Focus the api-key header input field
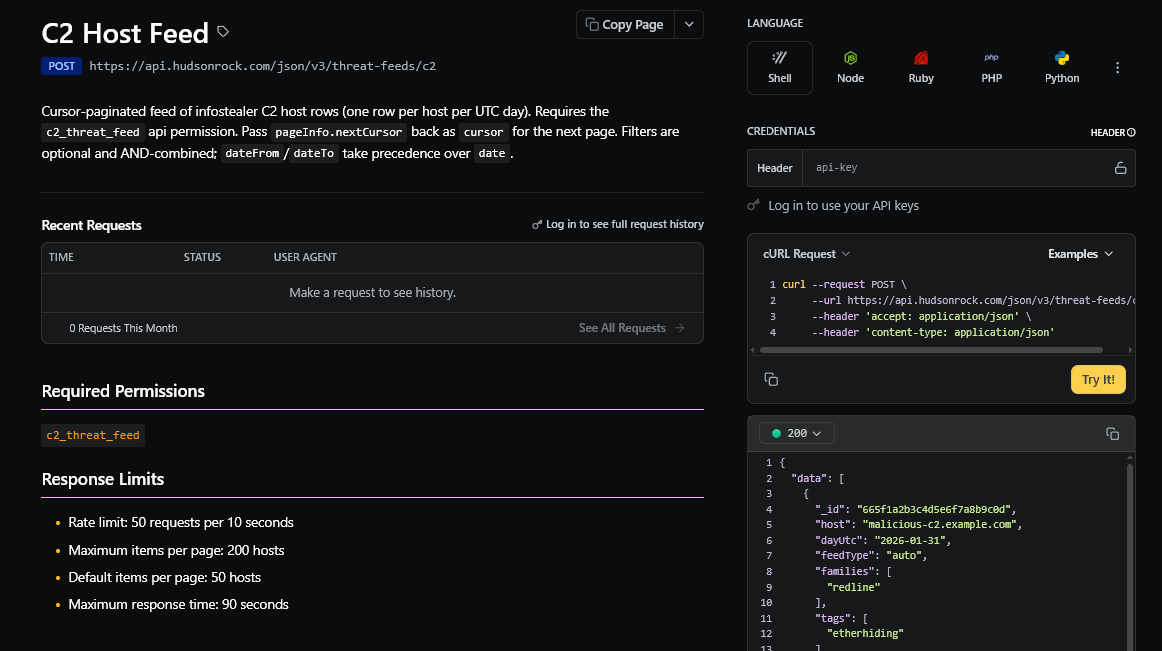This screenshot has height=651, width=1162. point(956,168)
